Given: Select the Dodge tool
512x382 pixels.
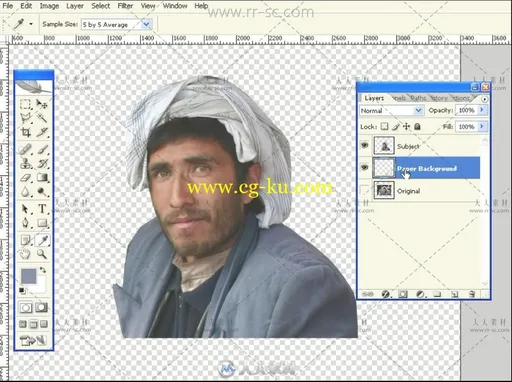Looking at the screenshot, I should [42, 192].
